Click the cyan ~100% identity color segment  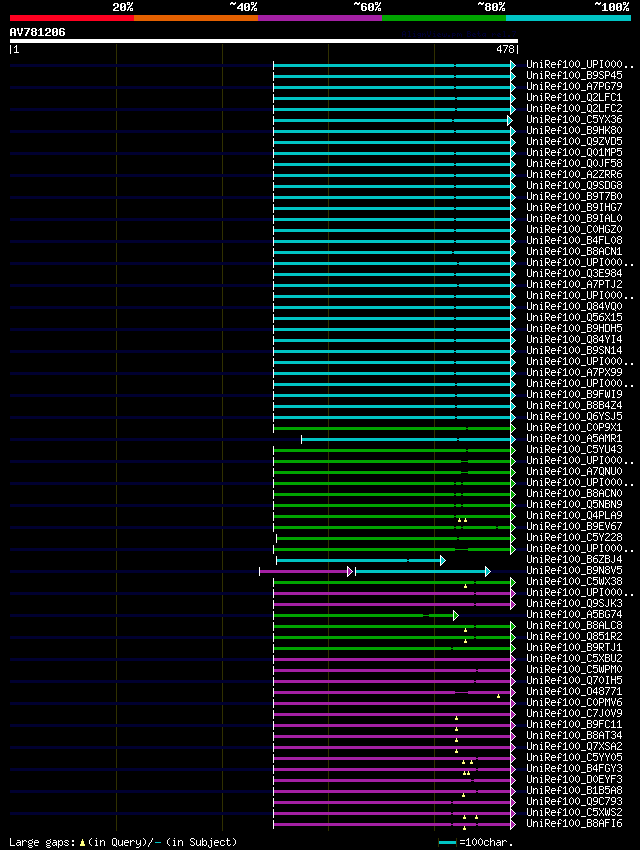[x=568, y=18]
